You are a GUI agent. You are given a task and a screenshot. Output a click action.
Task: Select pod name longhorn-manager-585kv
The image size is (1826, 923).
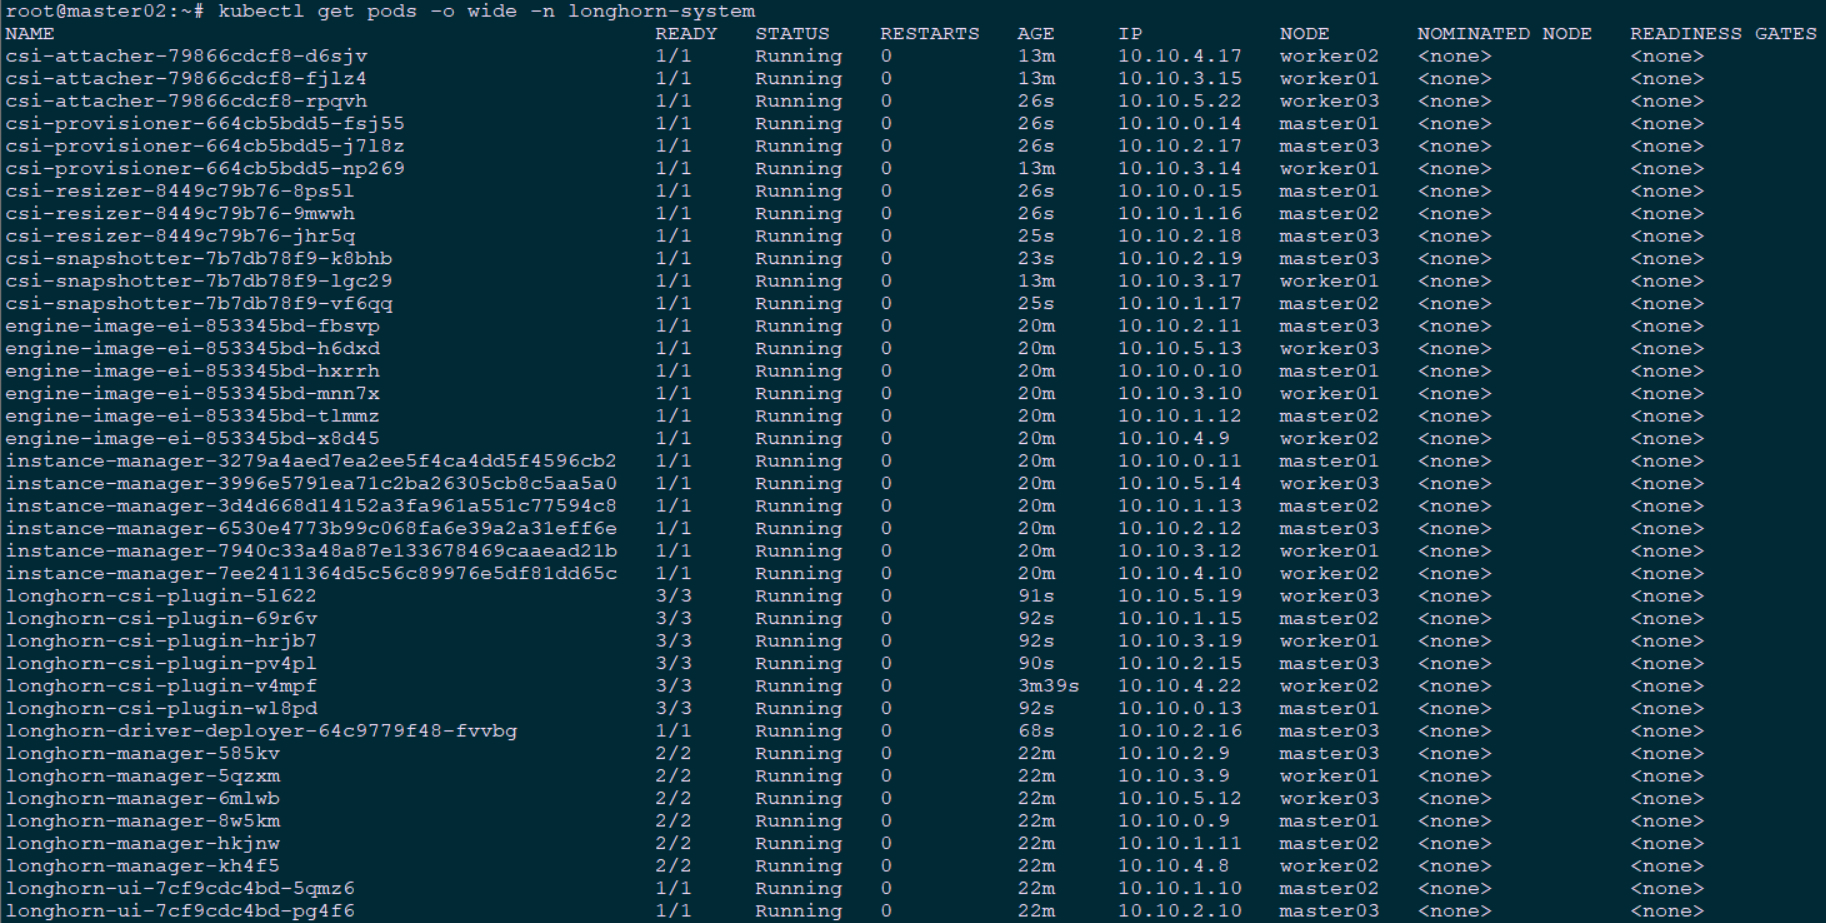(143, 754)
